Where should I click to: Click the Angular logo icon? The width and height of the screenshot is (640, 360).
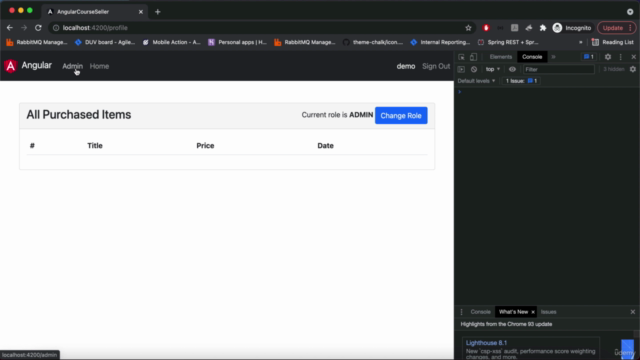pyautogui.click(x=10, y=66)
